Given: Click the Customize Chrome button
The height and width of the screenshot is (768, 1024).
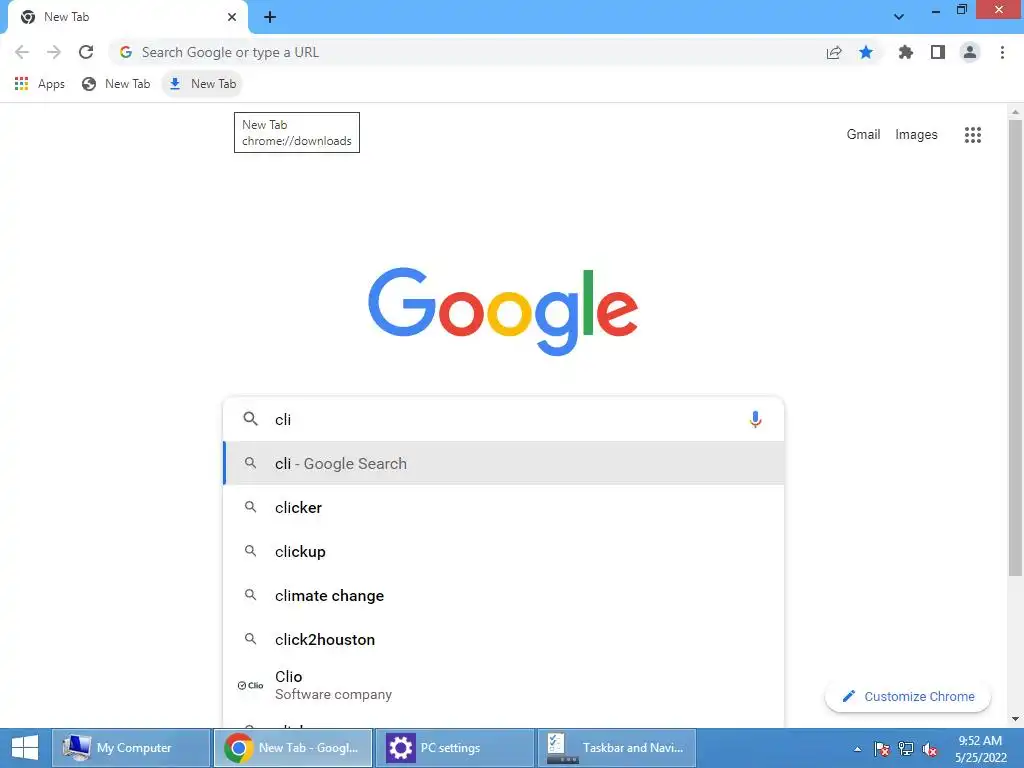Looking at the screenshot, I should 908,696.
